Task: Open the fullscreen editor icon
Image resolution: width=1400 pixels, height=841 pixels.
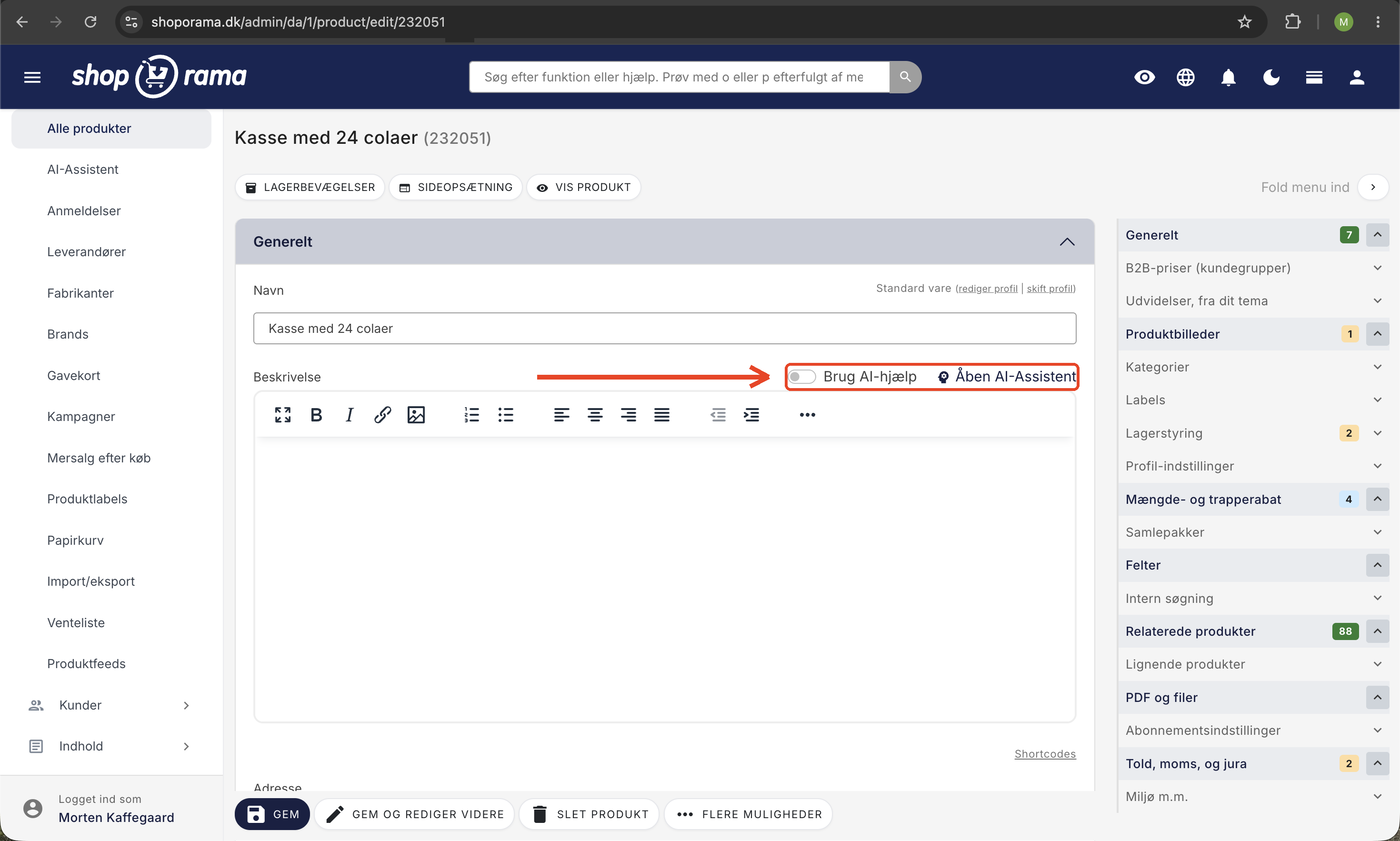Action: coord(283,415)
